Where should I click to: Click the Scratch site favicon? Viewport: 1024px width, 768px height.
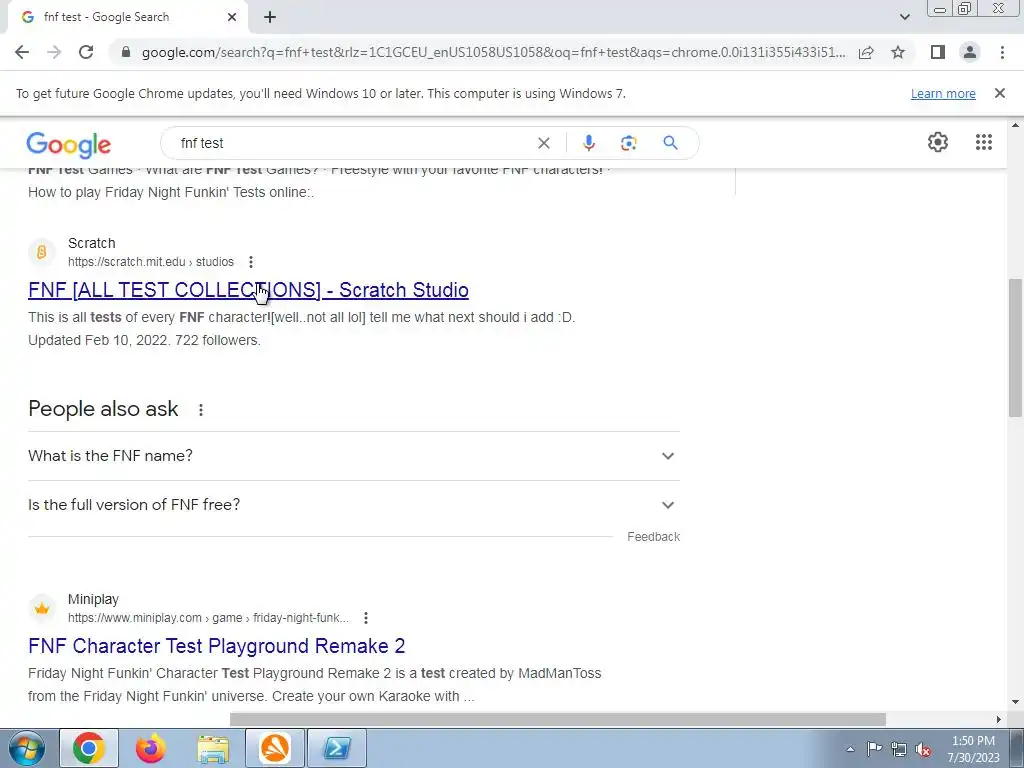42,252
